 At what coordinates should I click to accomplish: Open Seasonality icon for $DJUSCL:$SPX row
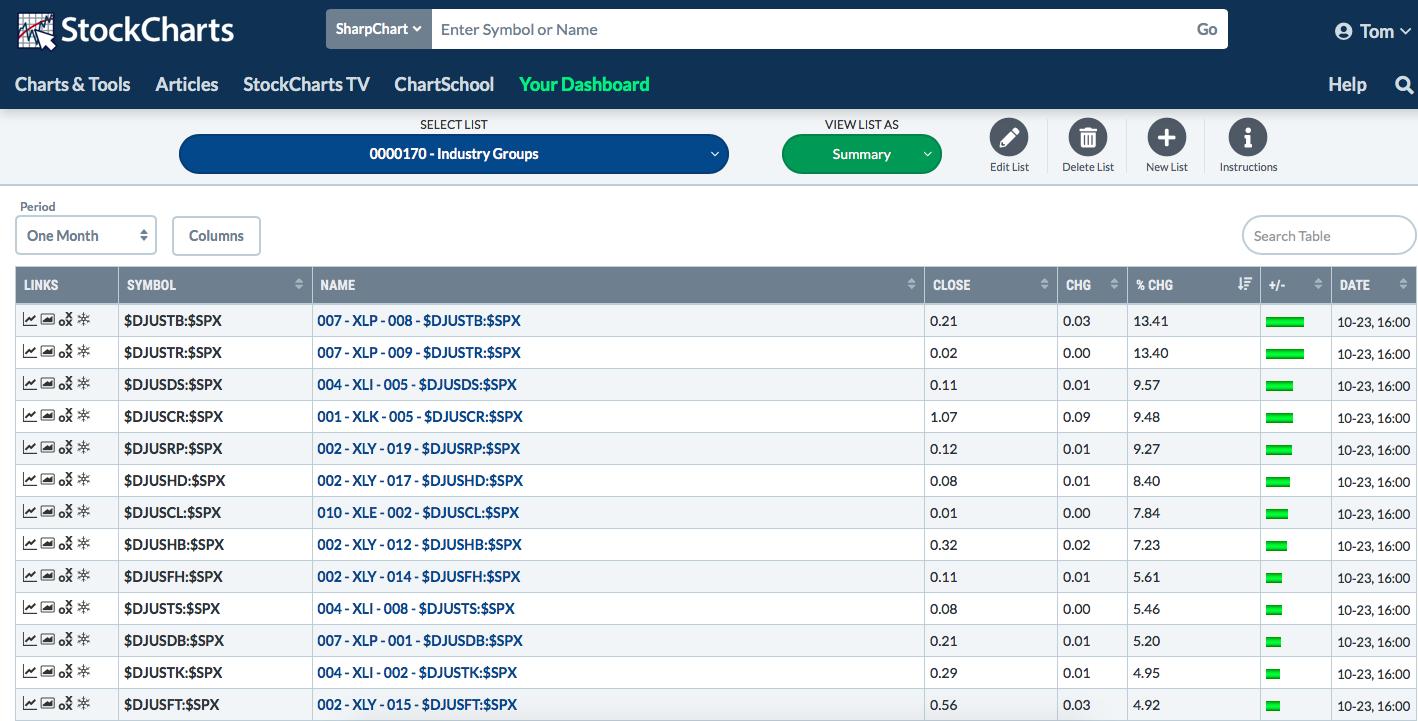click(84, 512)
